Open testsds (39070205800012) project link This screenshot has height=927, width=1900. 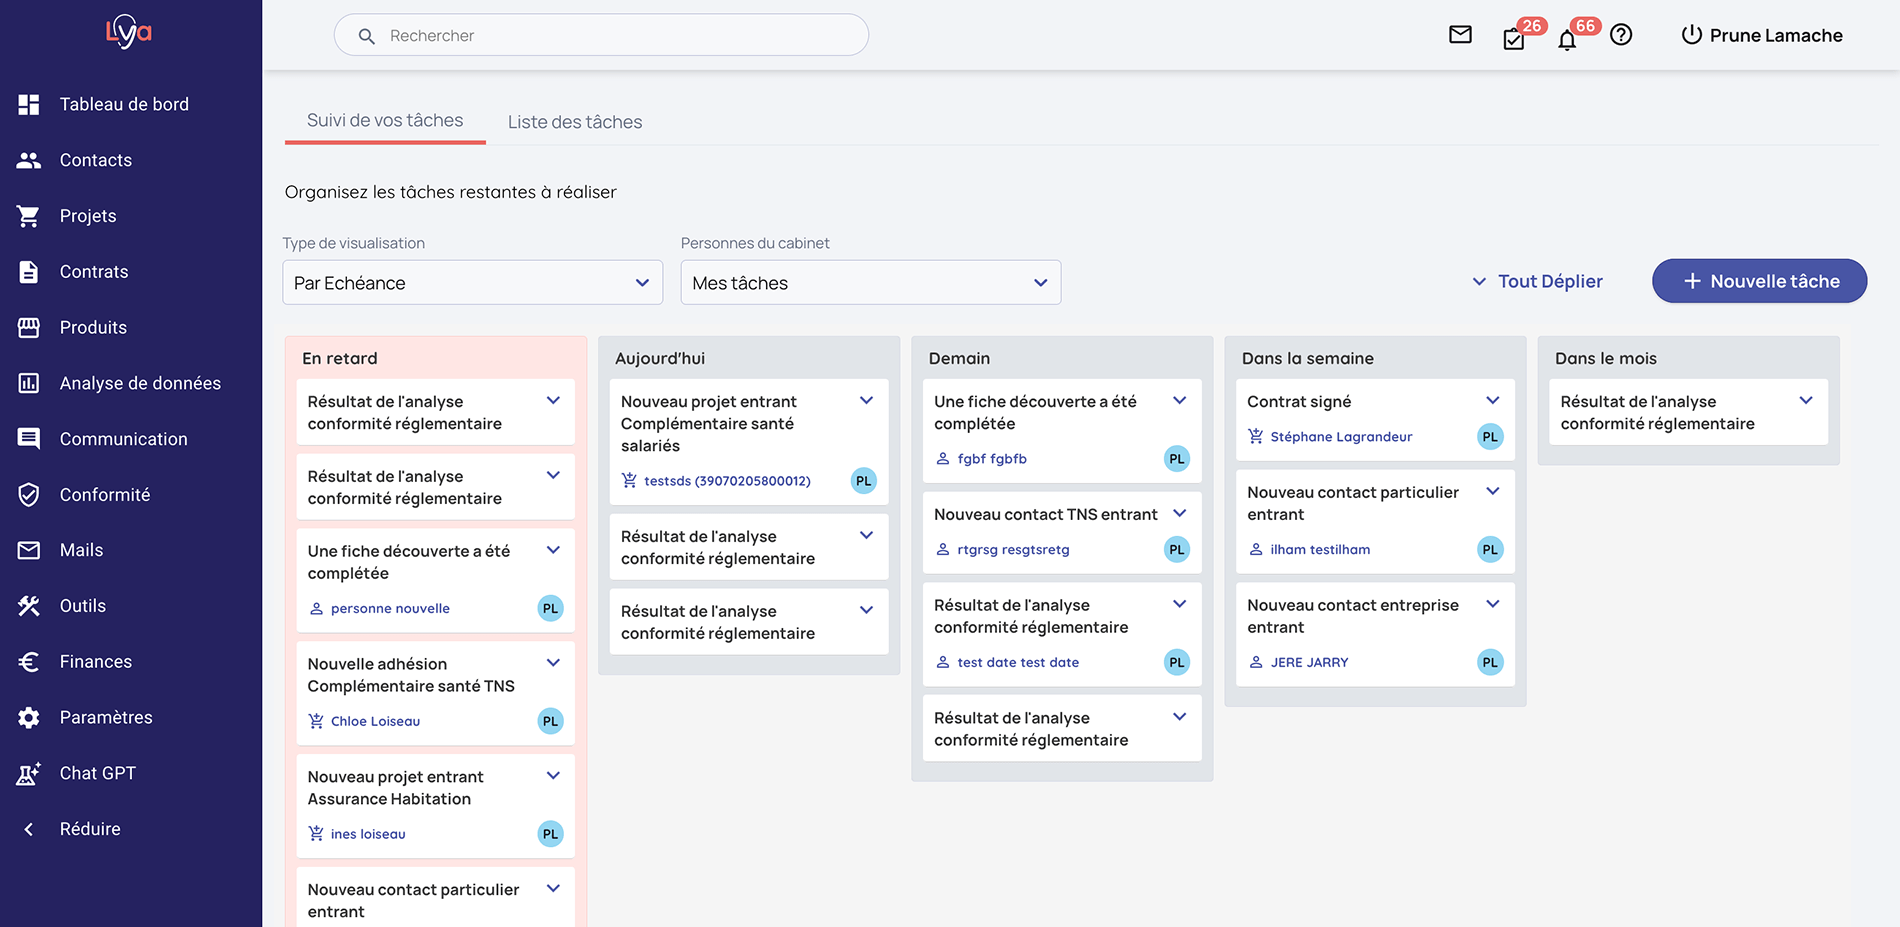point(727,481)
